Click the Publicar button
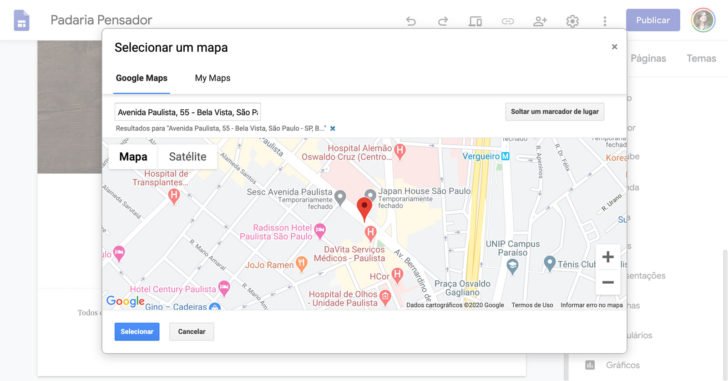This screenshot has height=381, width=728. pos(653,20)
